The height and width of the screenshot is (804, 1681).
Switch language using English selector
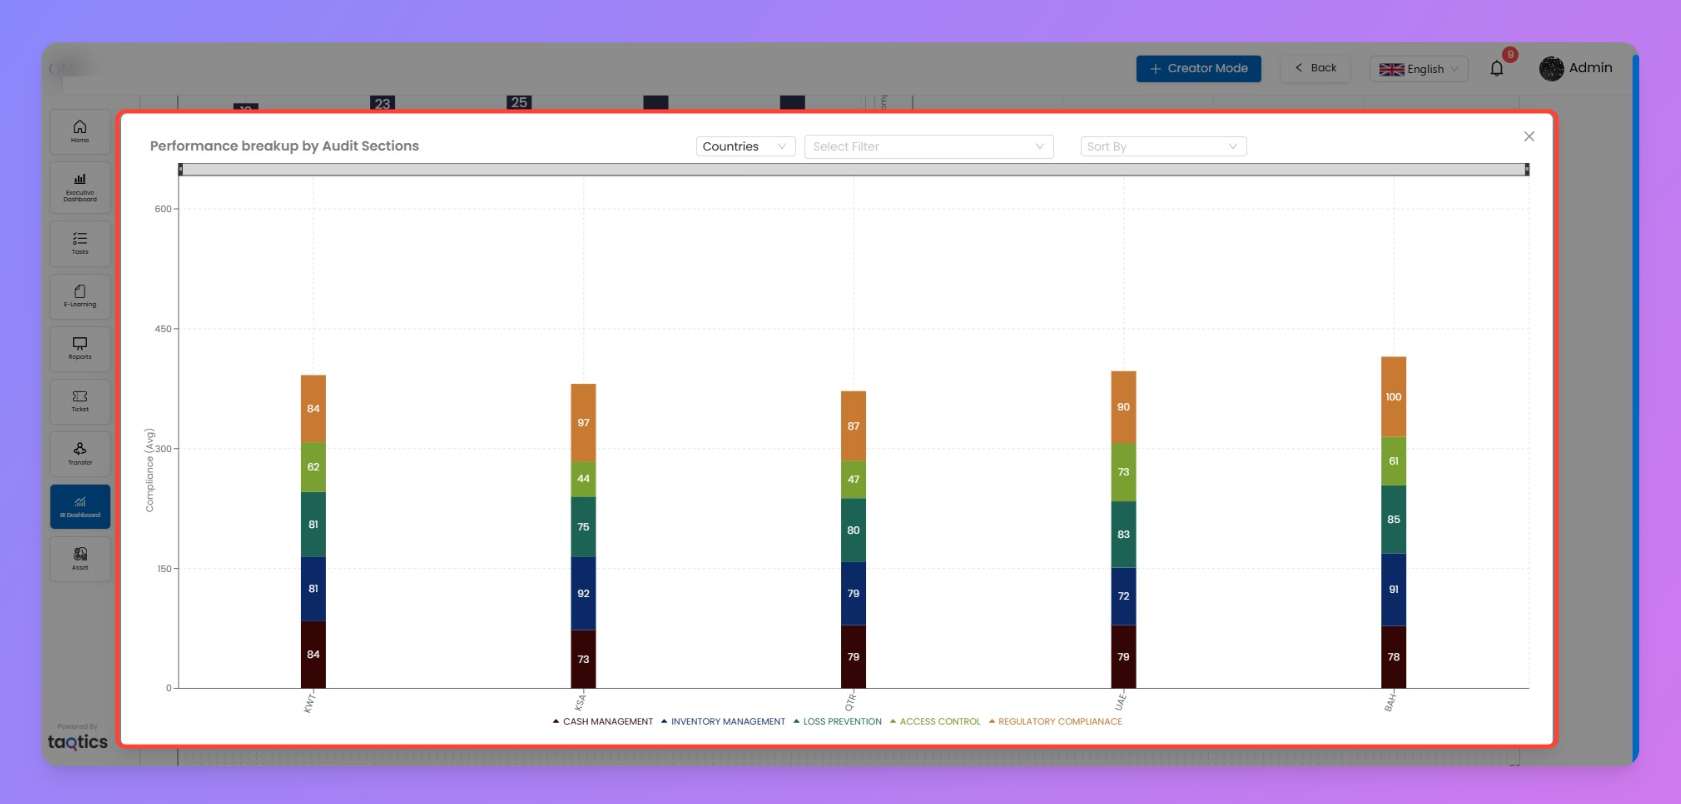(x=1418, y=69)
